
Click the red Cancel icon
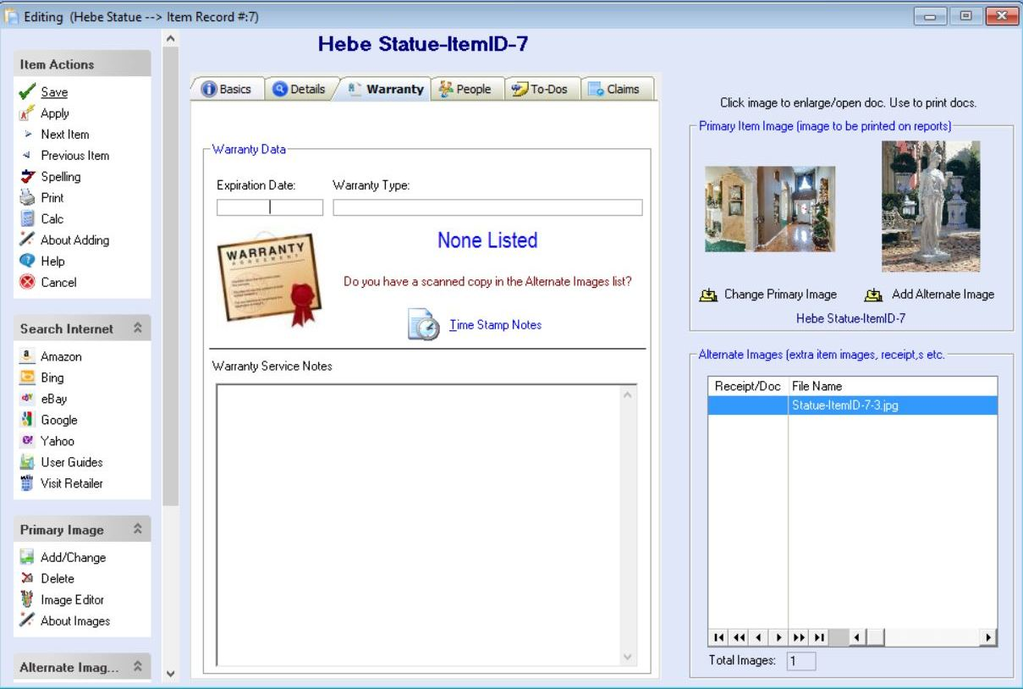(x=27, y=282)
